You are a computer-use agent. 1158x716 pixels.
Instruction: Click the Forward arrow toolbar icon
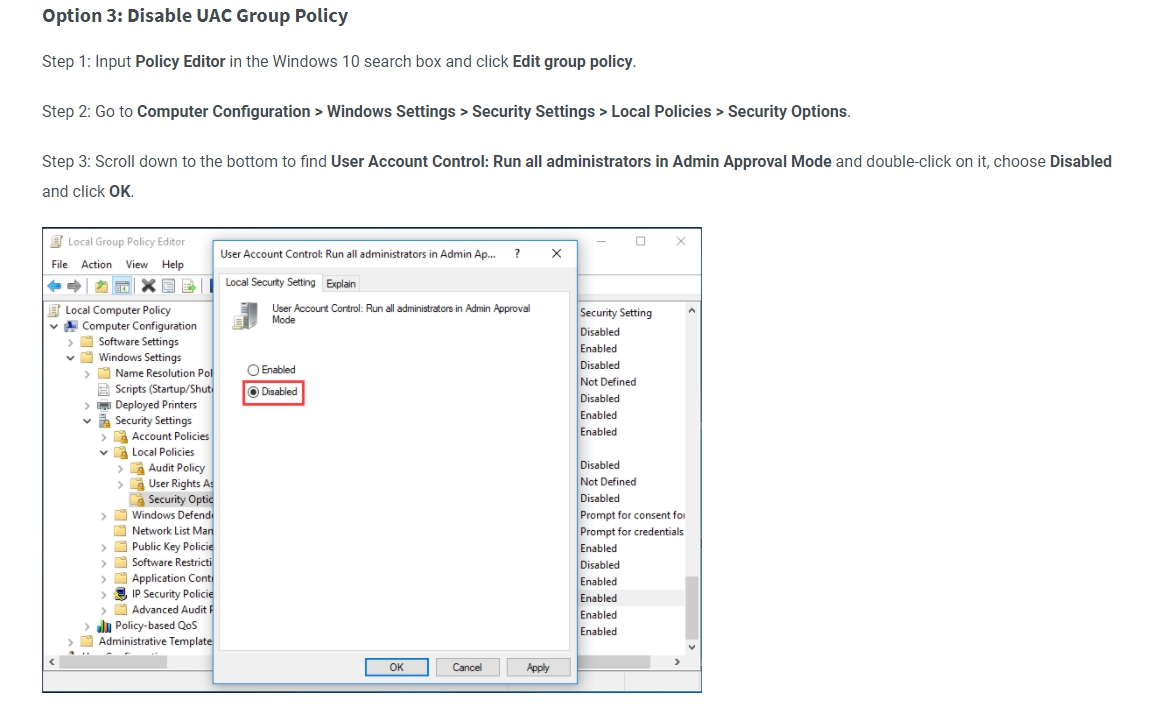click(74, 286)
